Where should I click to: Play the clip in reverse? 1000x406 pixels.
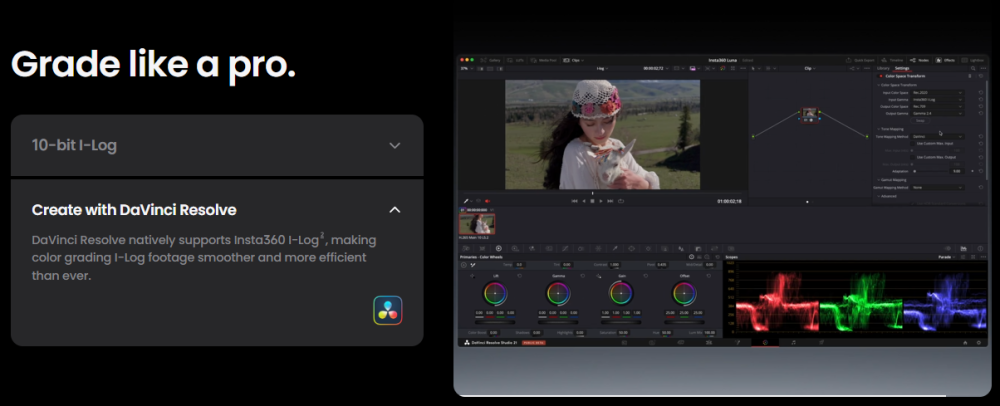point(583,201)
